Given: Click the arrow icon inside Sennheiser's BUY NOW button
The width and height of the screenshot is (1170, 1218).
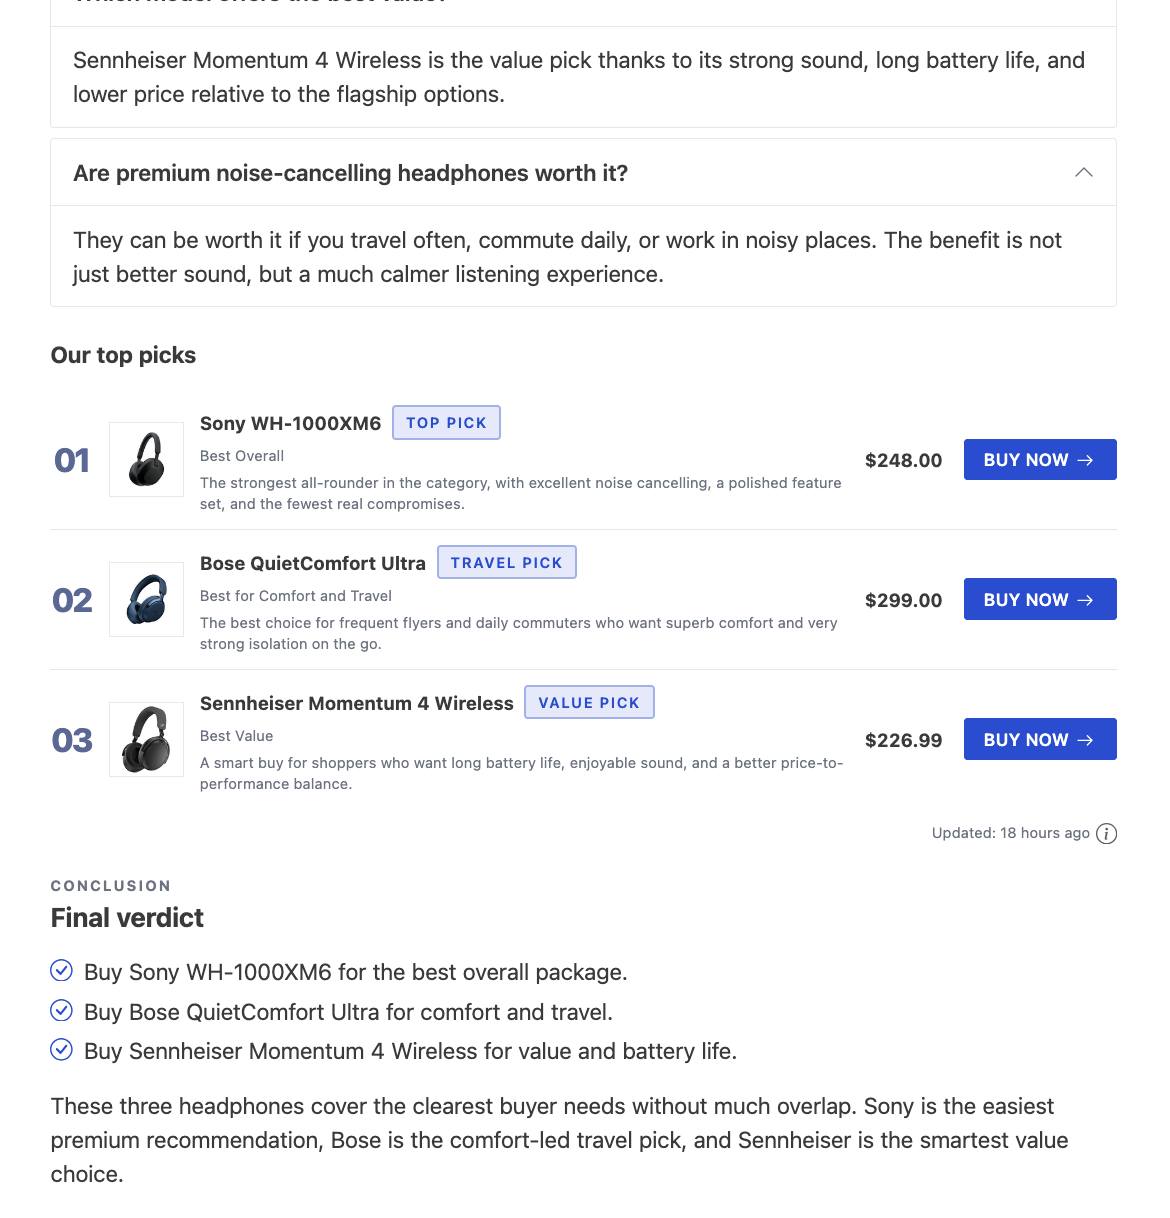Looking at the screenshot, I should 1086,740.
